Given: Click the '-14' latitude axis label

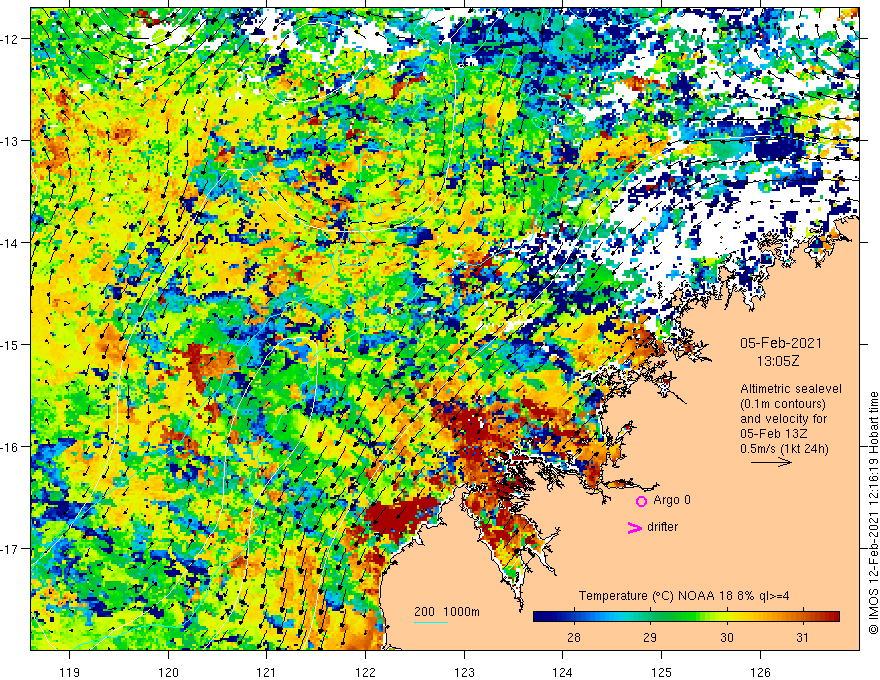Looking at the screenshot, I should (11, 243).
